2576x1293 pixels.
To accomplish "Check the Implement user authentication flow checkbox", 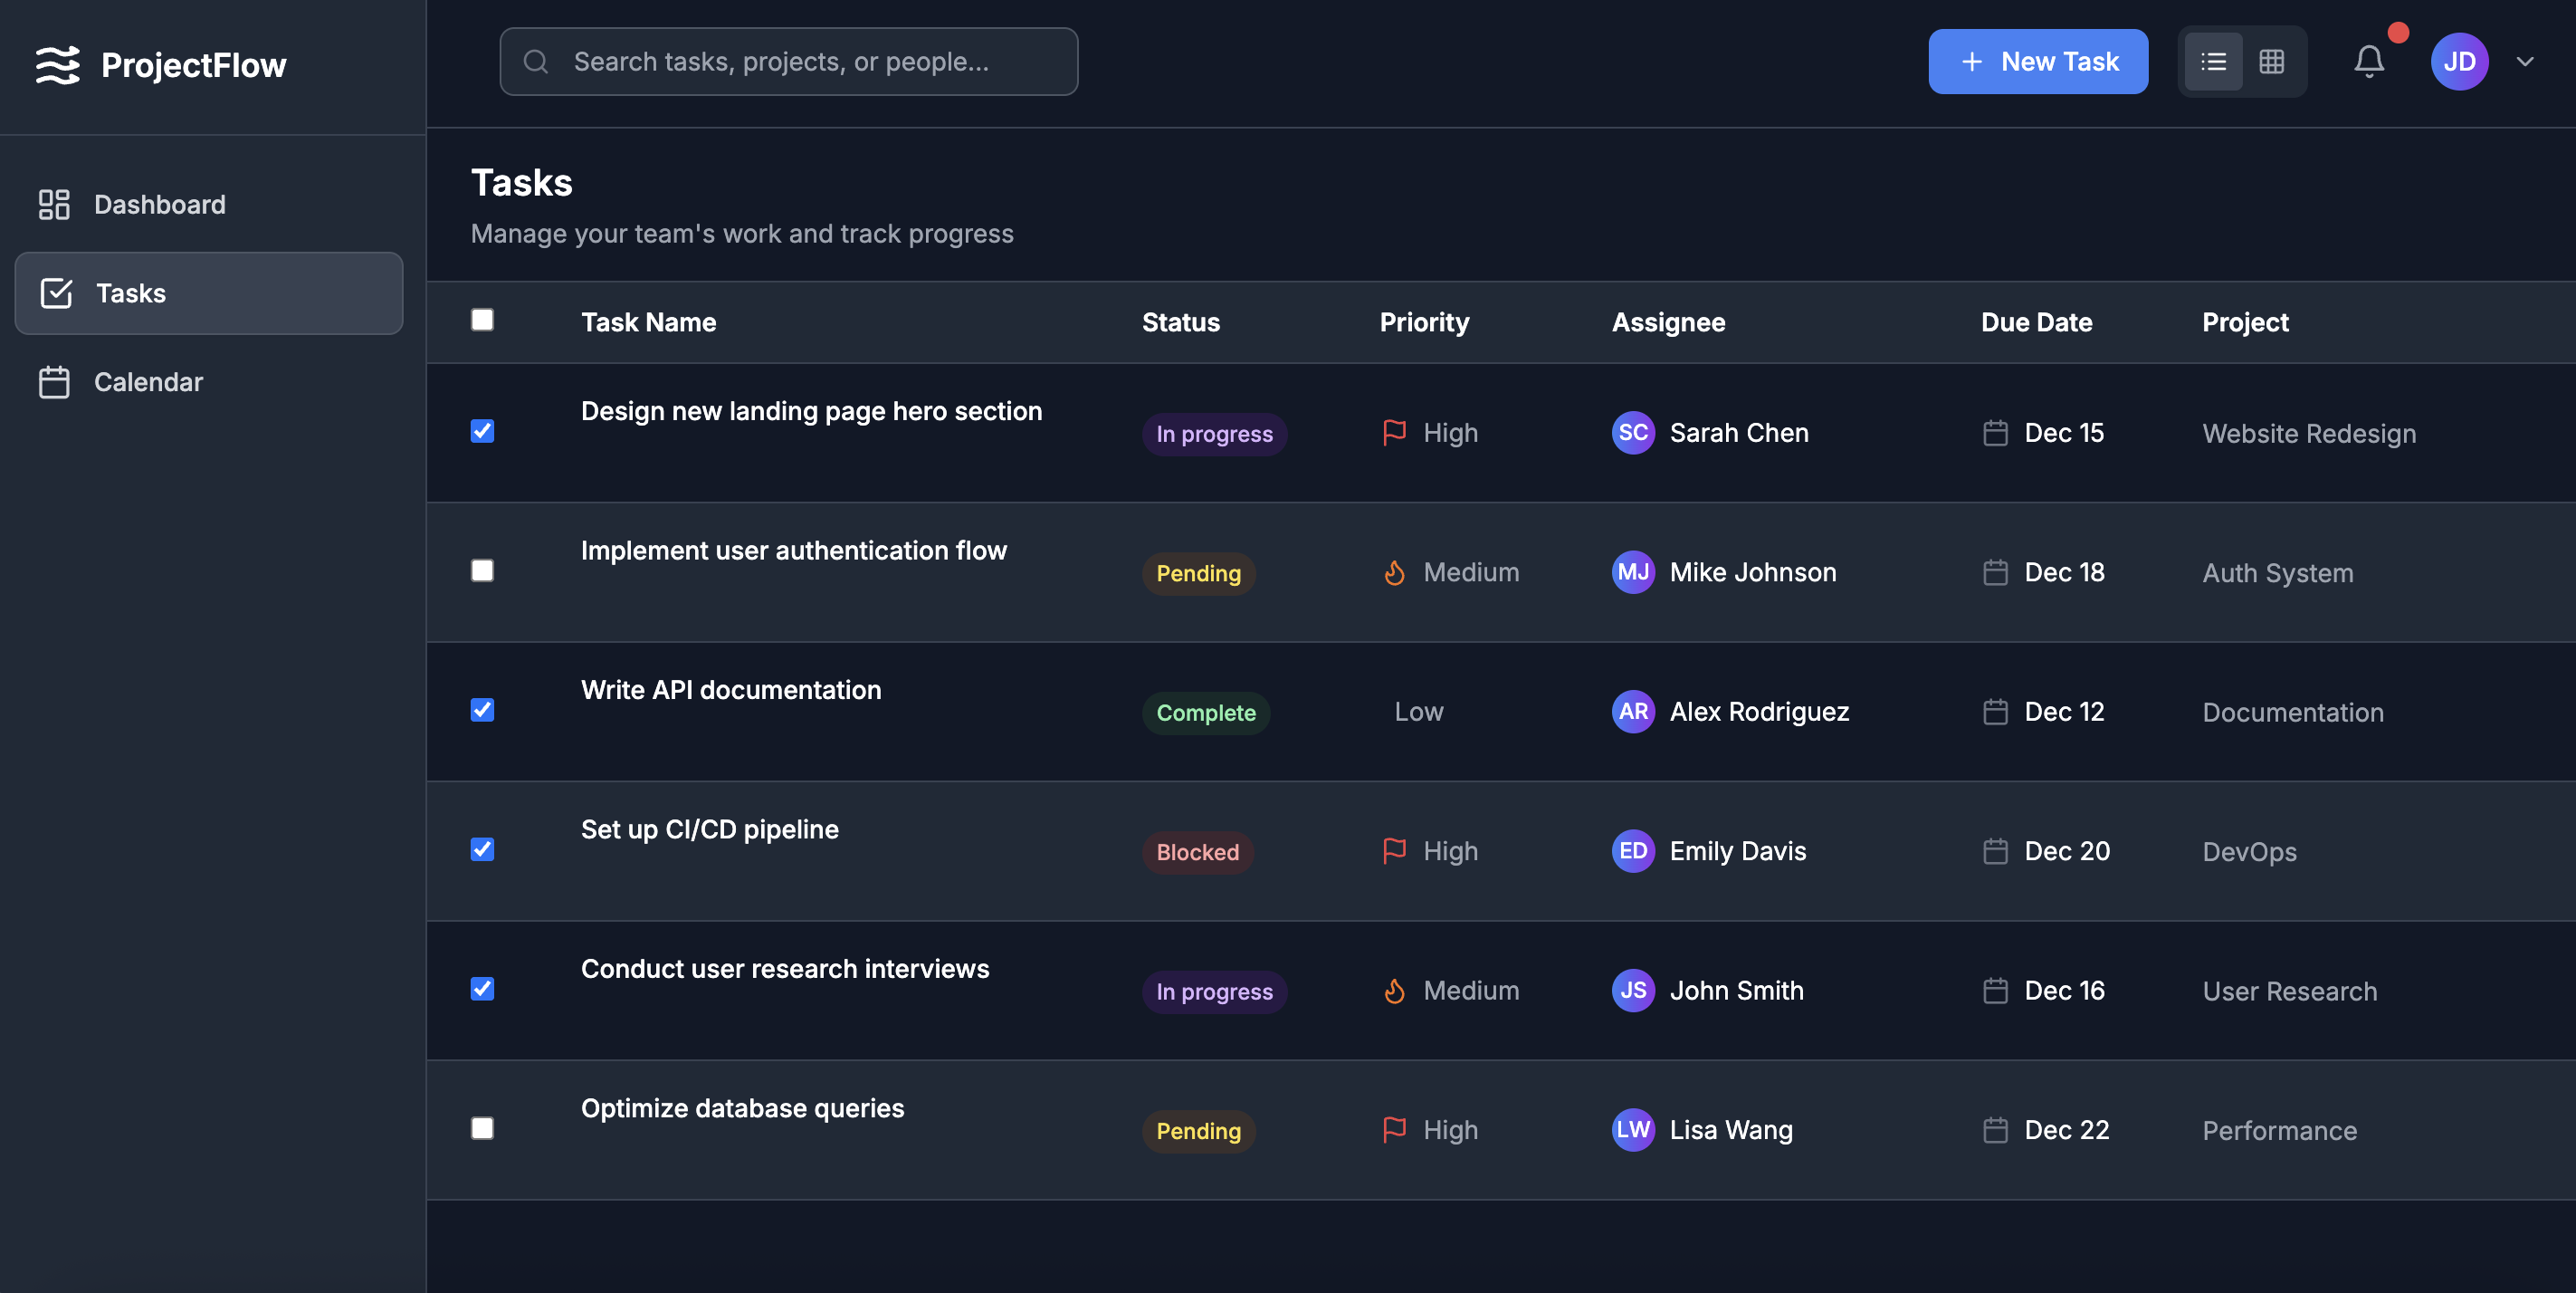I will (x=482, y=571).
